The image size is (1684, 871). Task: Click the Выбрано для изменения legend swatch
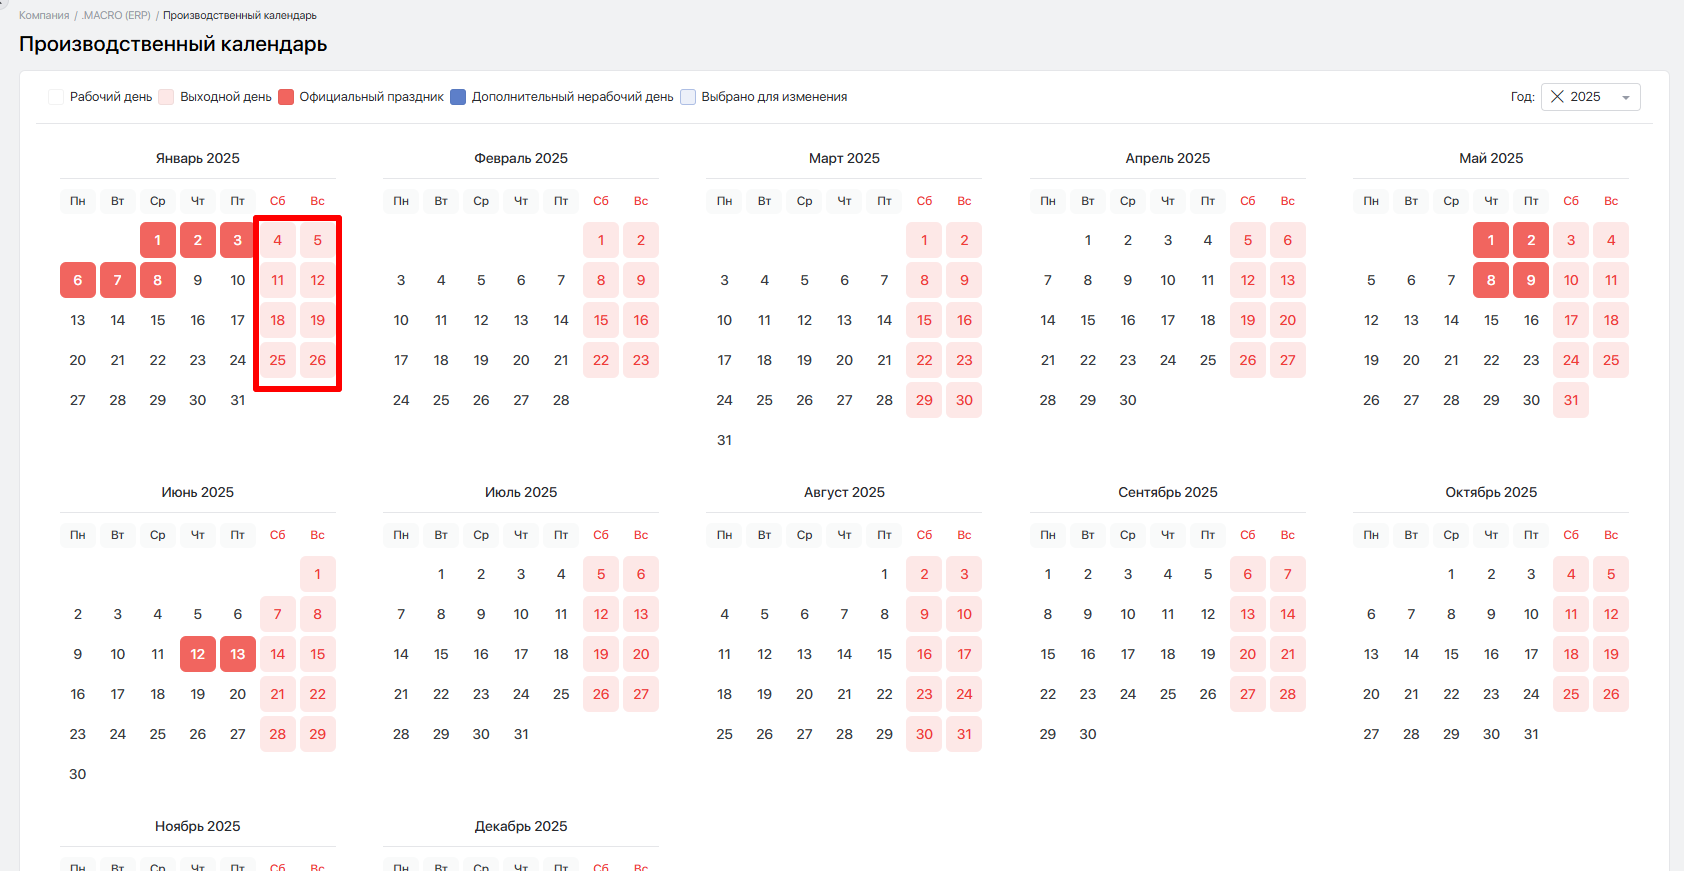(x=688, y=97)
